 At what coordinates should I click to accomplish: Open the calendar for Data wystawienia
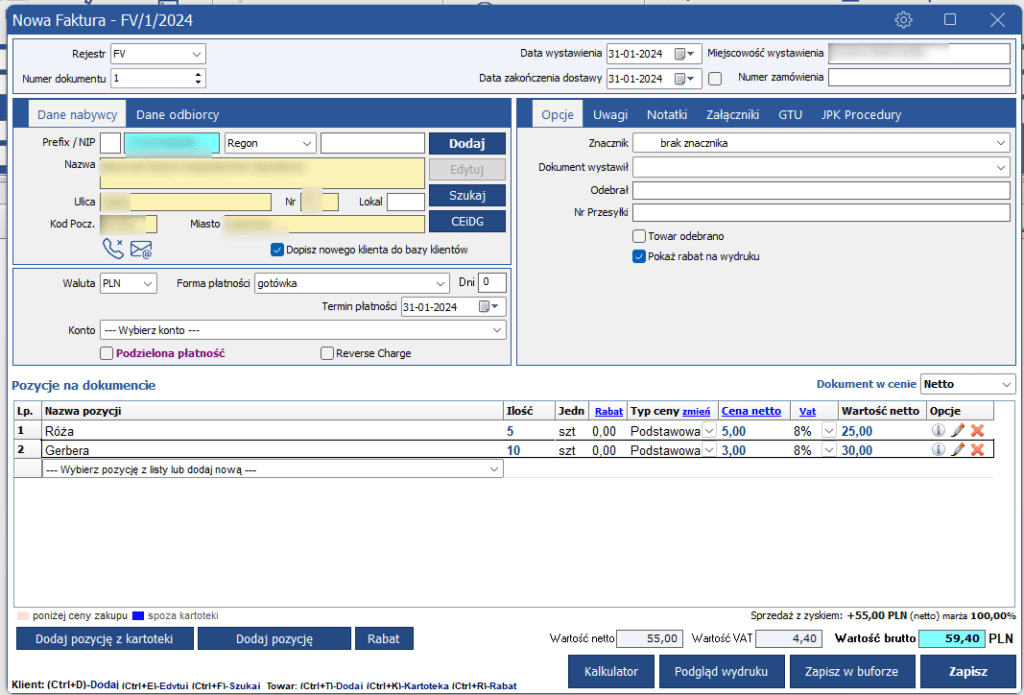coord(685,54)
